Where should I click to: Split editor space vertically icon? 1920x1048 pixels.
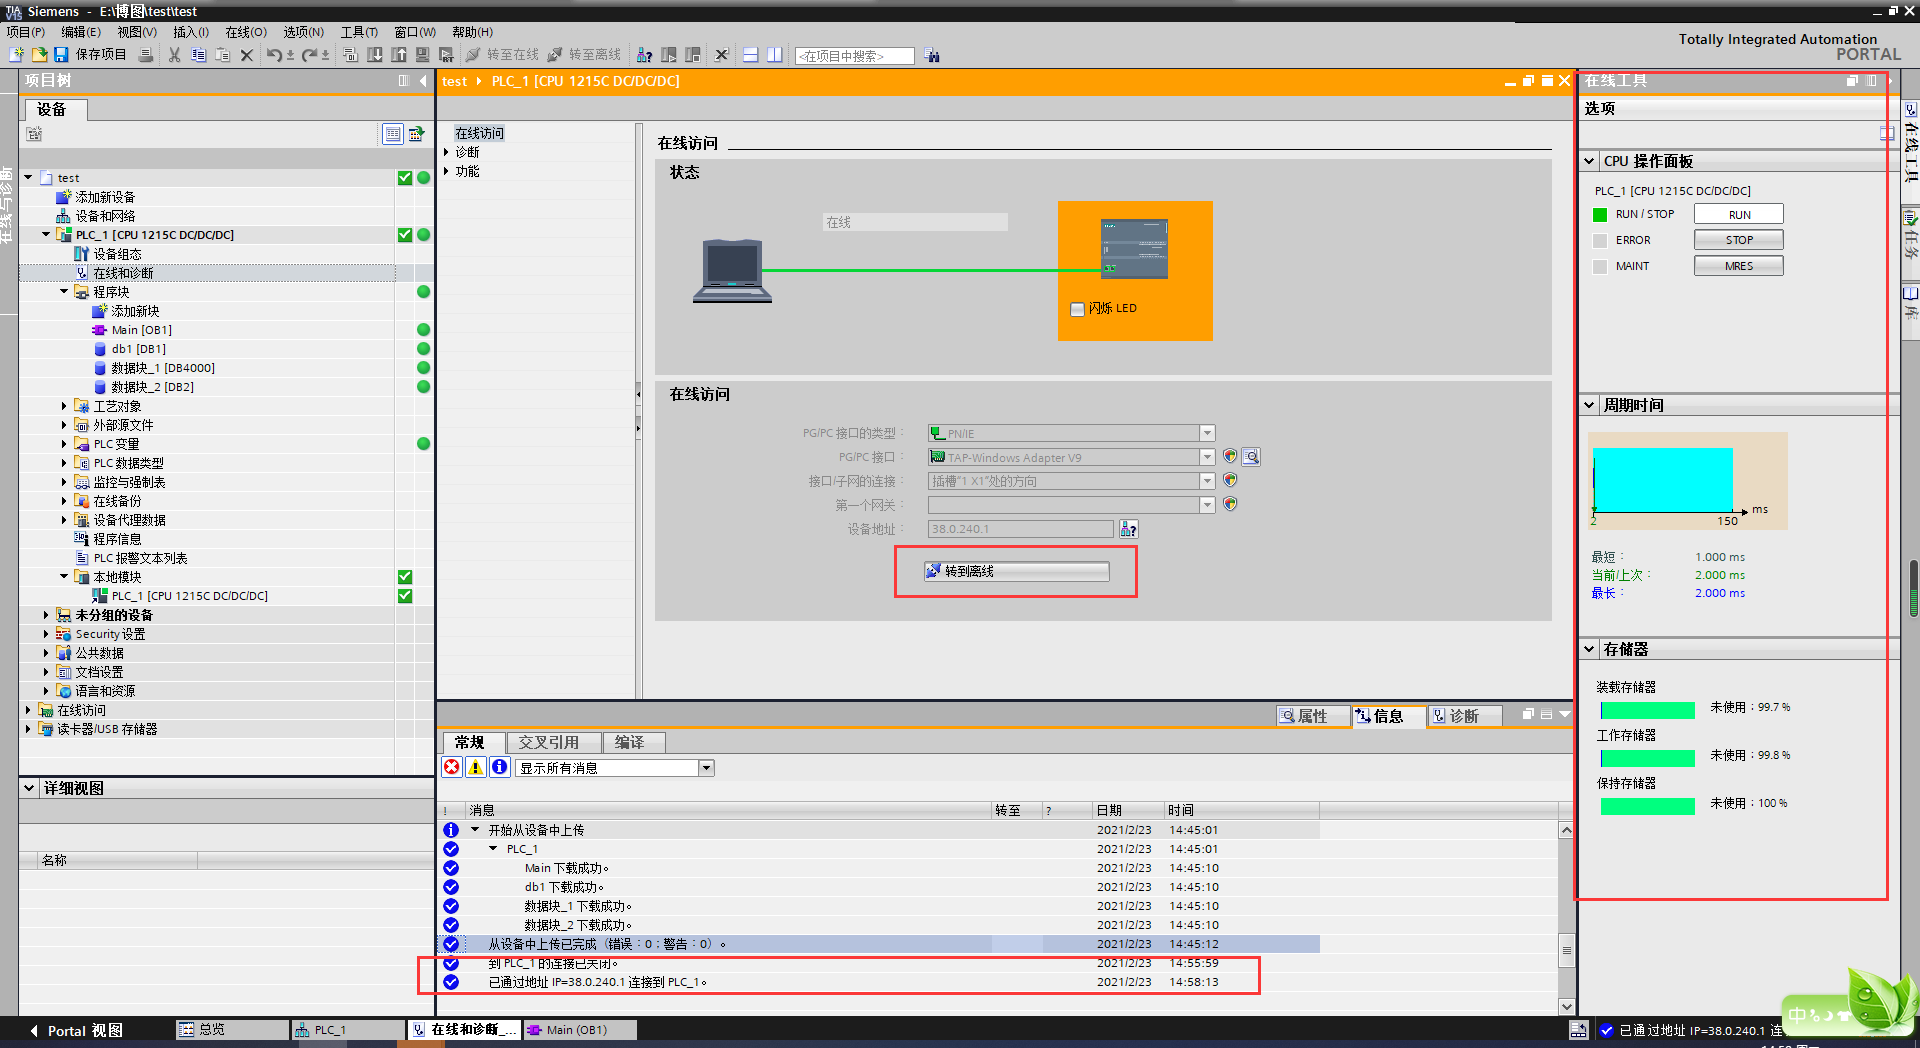[775, 55]
